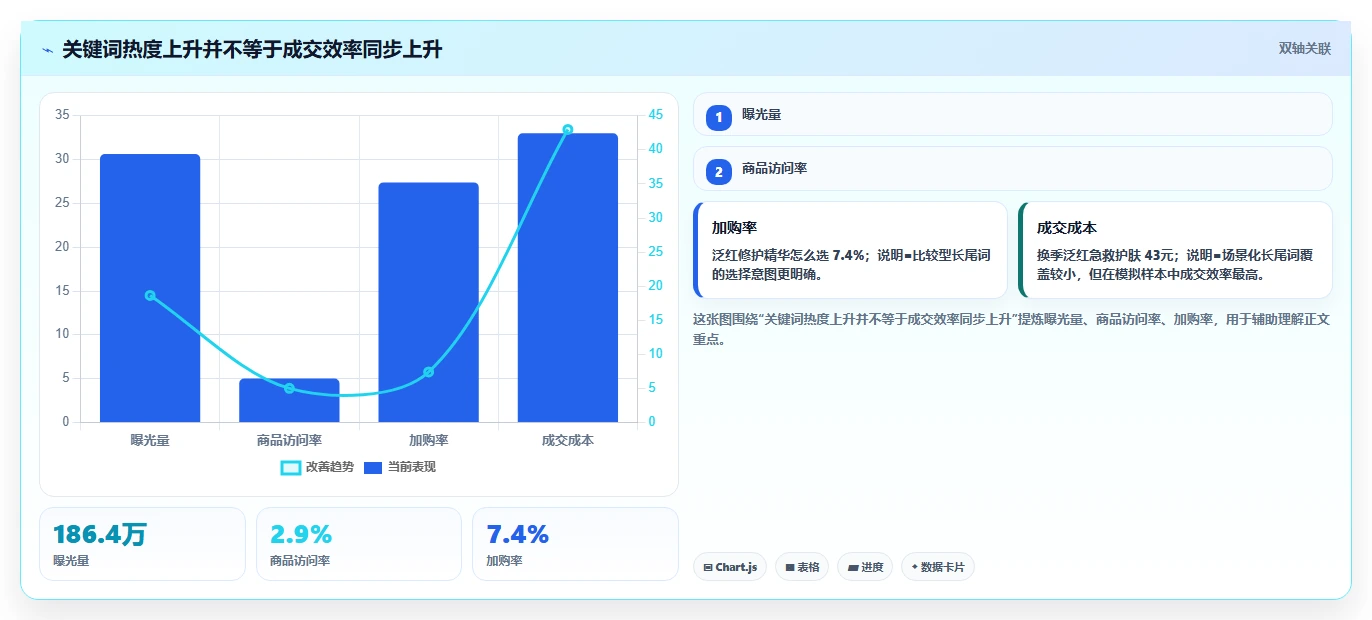Viewport: 1372px width, 620px height.
Task: Open the 7.4% 加购率 stat card
Action: (x=575, y=544)
